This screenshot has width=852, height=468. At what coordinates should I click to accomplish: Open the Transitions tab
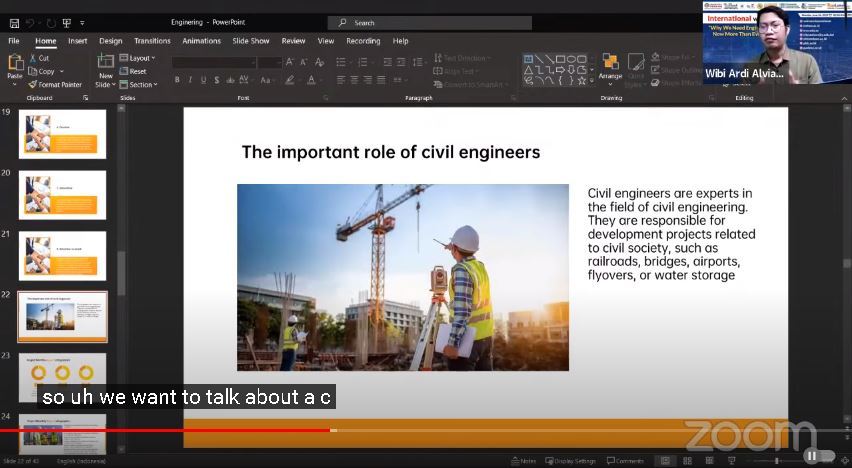tap(152, 41)
